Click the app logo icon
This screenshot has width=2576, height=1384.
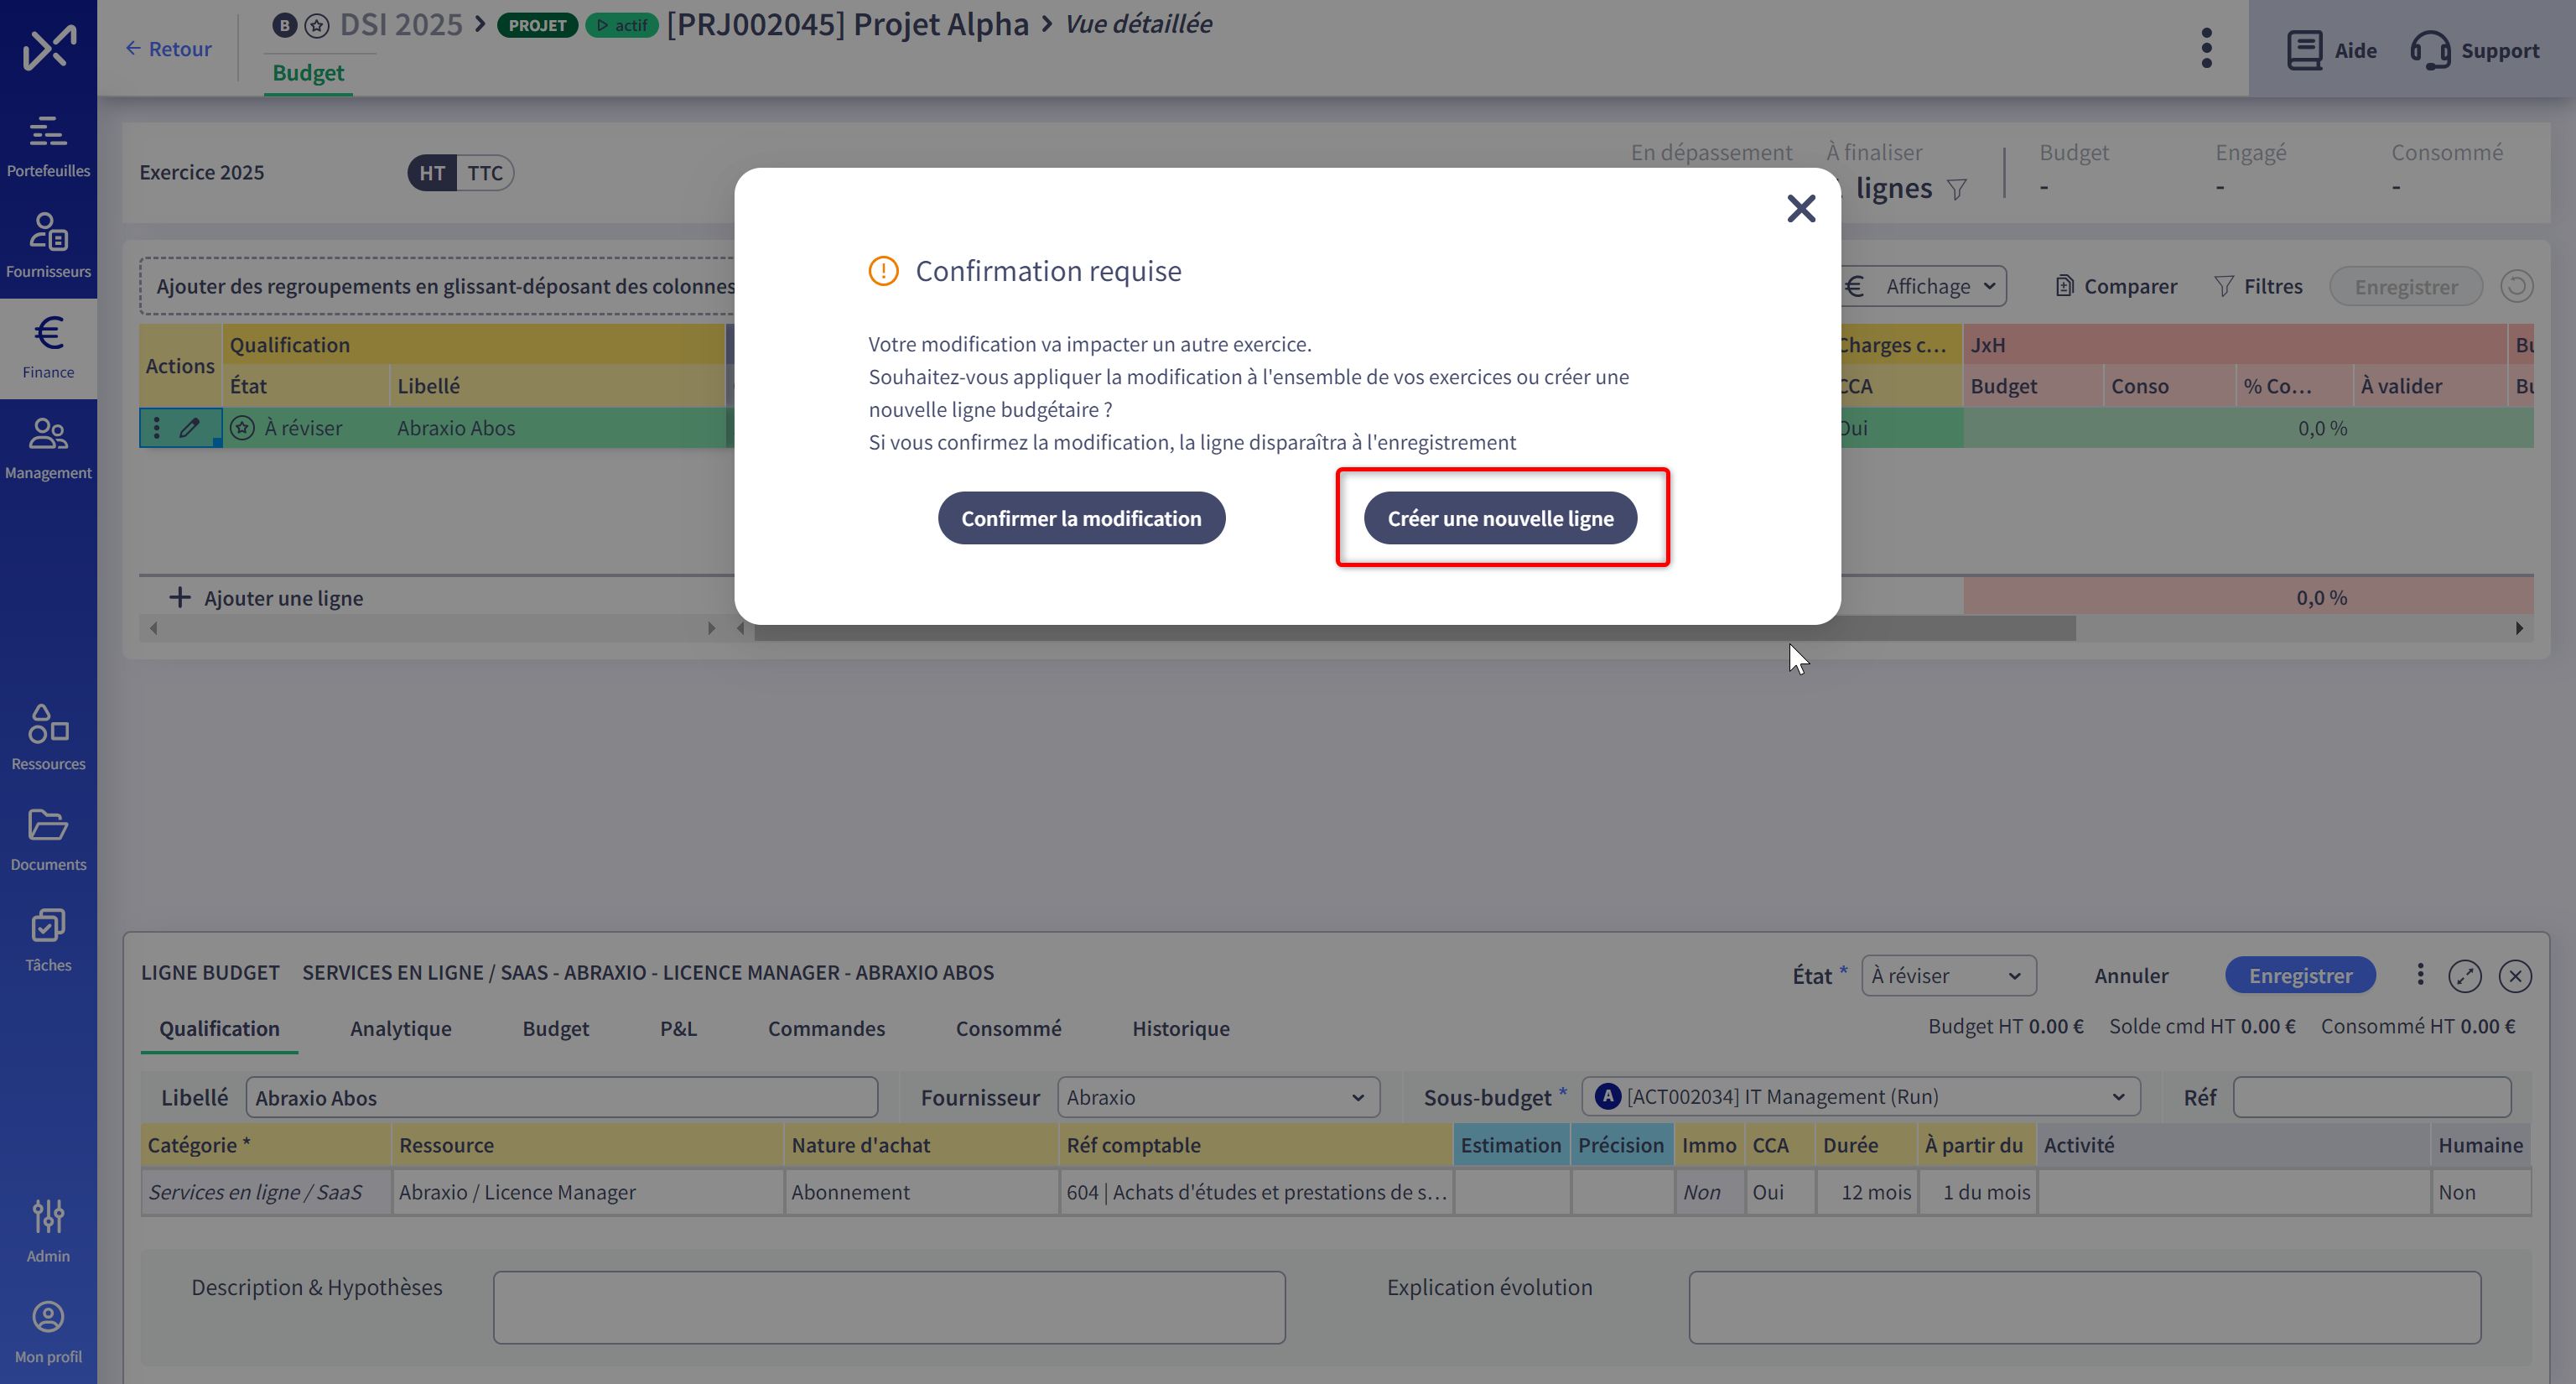click(x=49, y=48)
